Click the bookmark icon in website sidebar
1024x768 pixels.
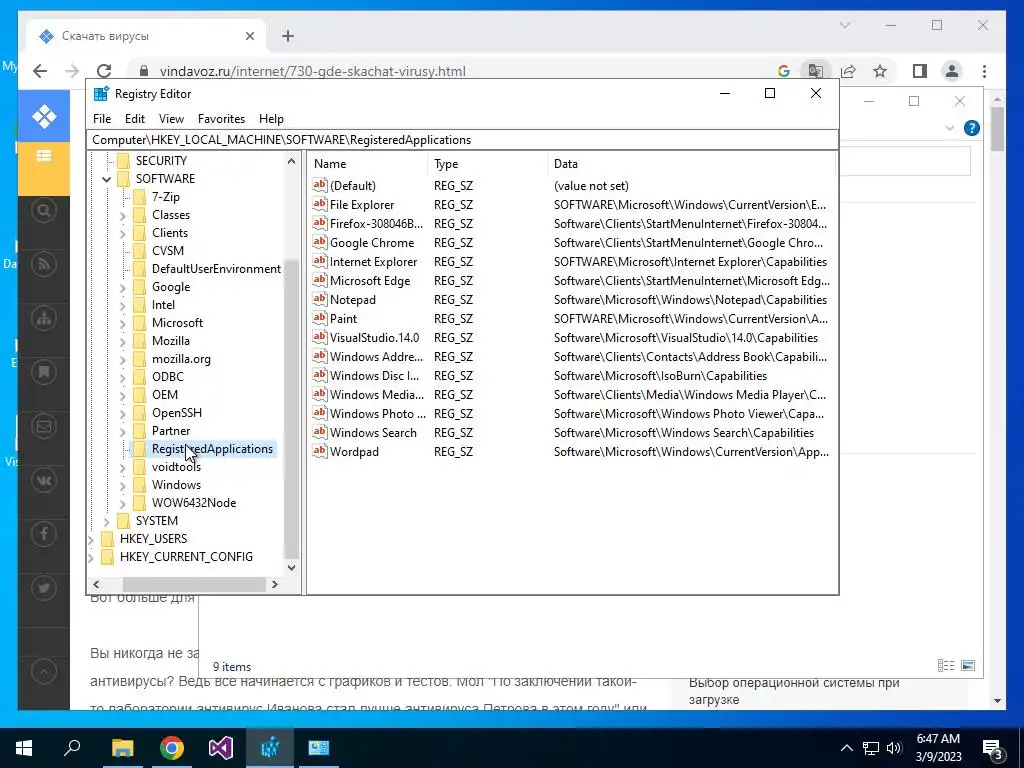coord(44,372)
